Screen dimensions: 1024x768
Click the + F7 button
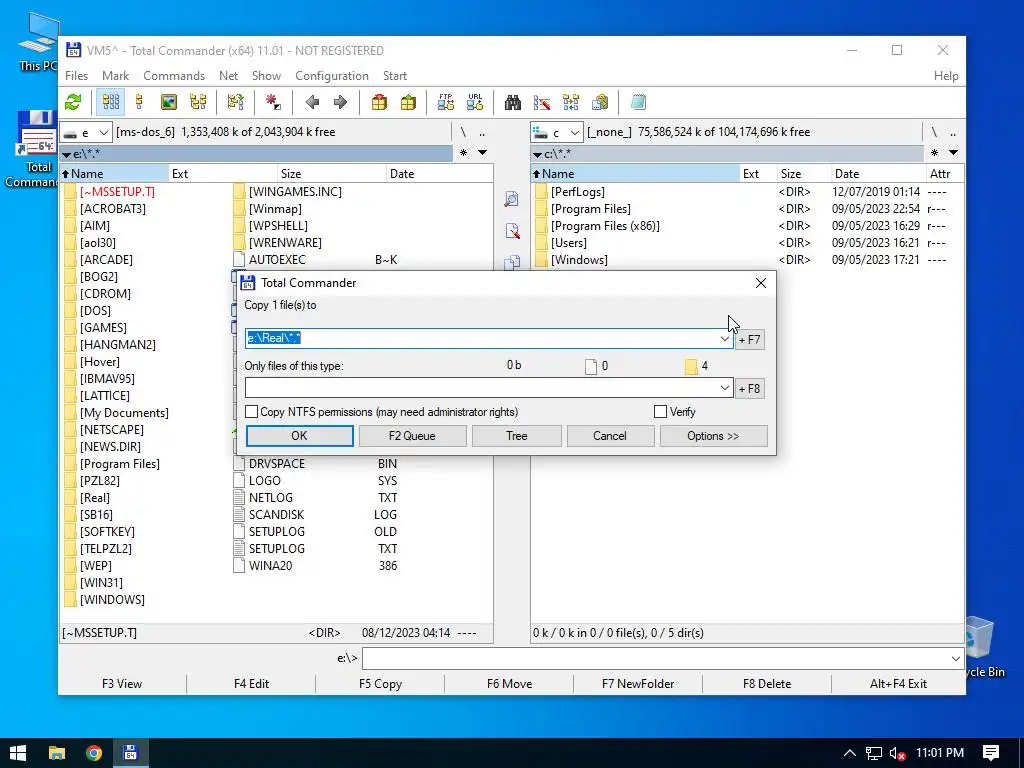[x=750, y=340]
